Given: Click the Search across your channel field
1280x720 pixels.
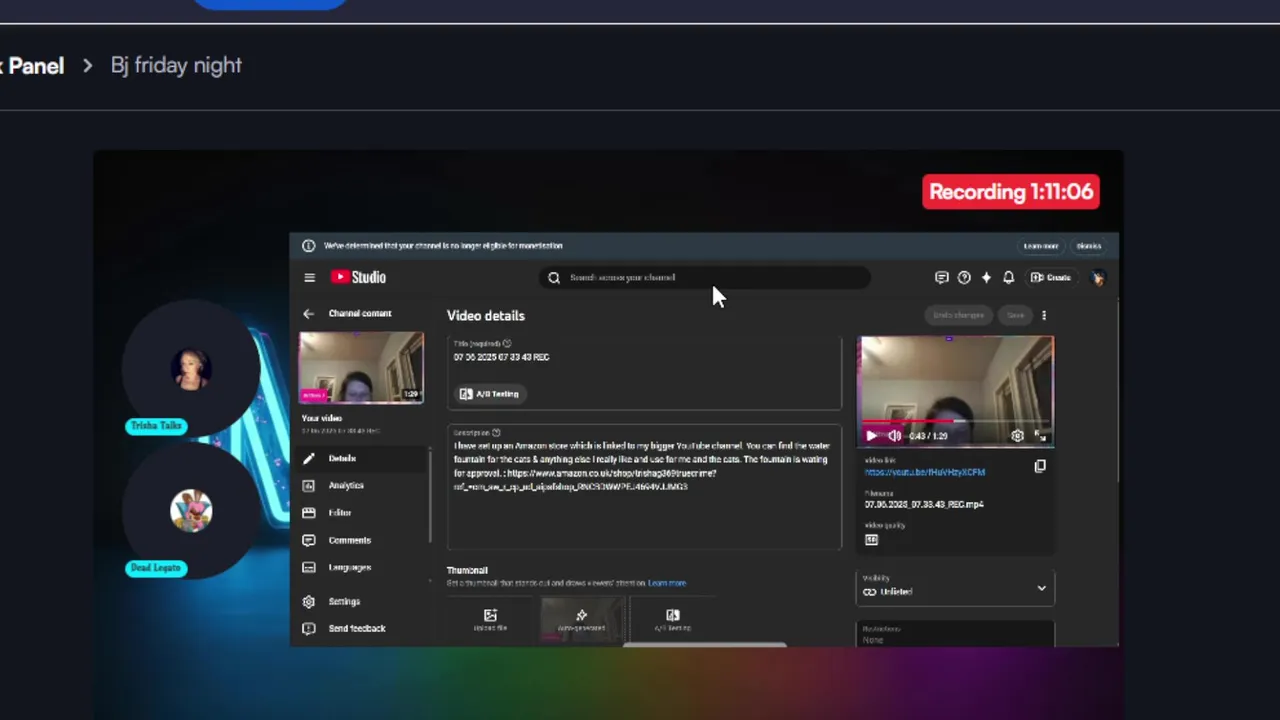Looking at the screenshot, I should point(705,277).
